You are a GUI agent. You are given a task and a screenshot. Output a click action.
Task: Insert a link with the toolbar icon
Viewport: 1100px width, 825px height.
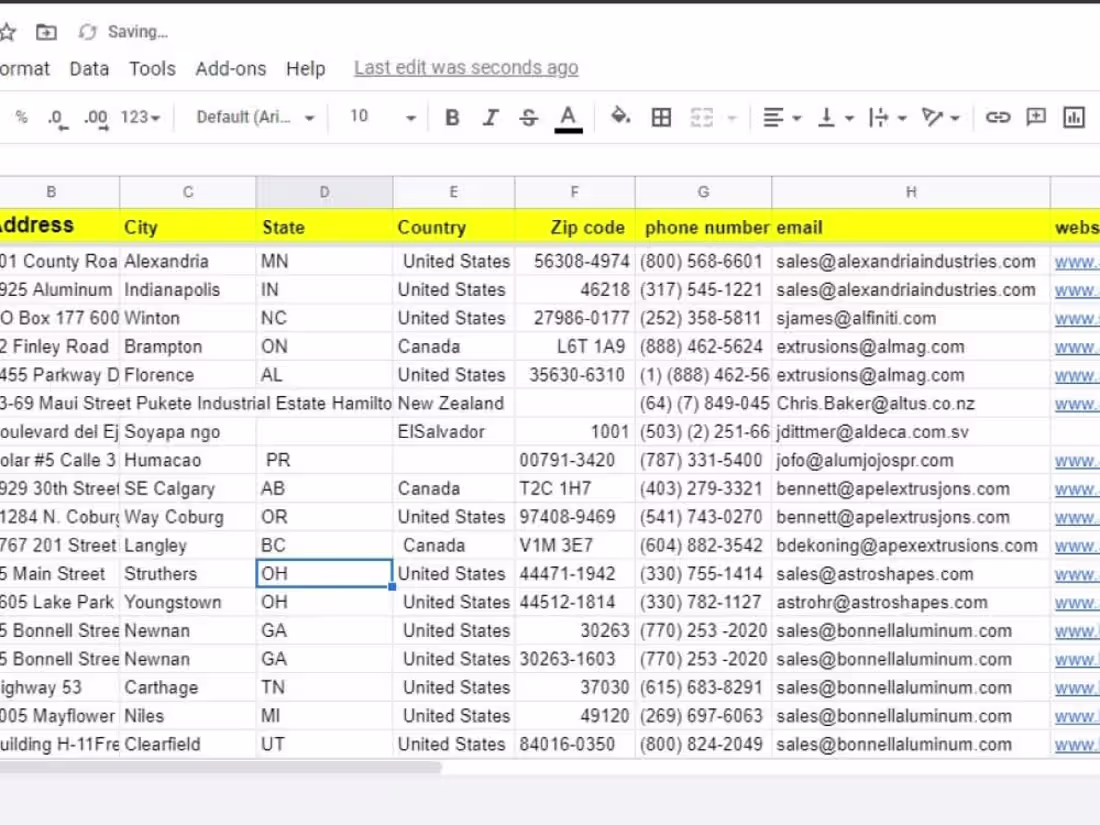point(998,117)
